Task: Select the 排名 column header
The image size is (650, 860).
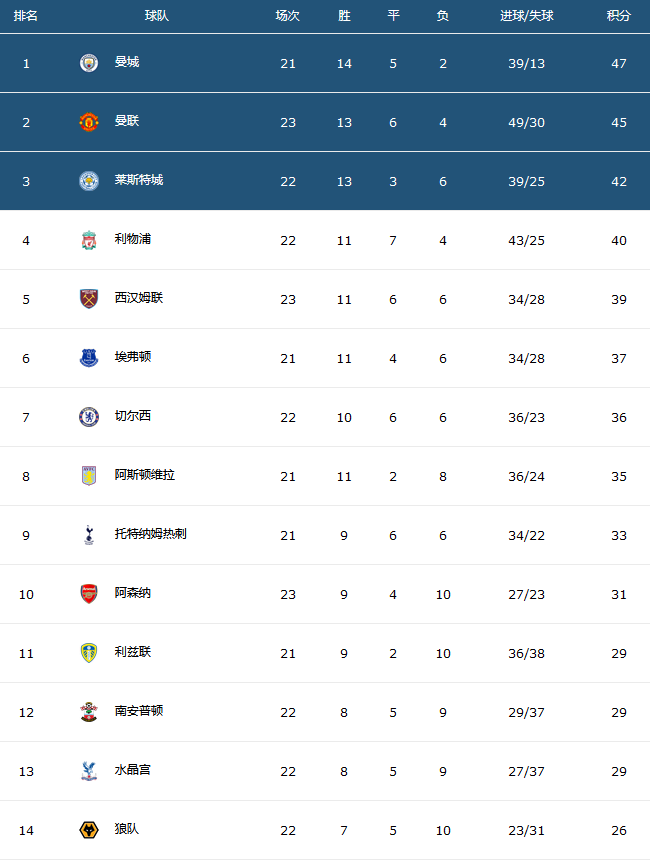Action: [x=26, y=16]
